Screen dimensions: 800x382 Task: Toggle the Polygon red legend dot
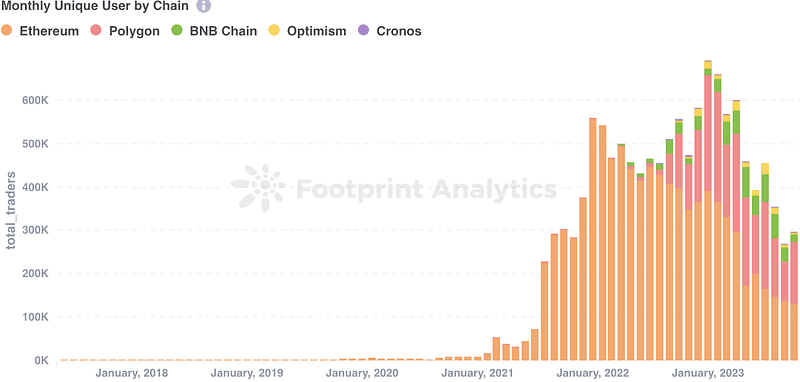(x=96, y=30)
